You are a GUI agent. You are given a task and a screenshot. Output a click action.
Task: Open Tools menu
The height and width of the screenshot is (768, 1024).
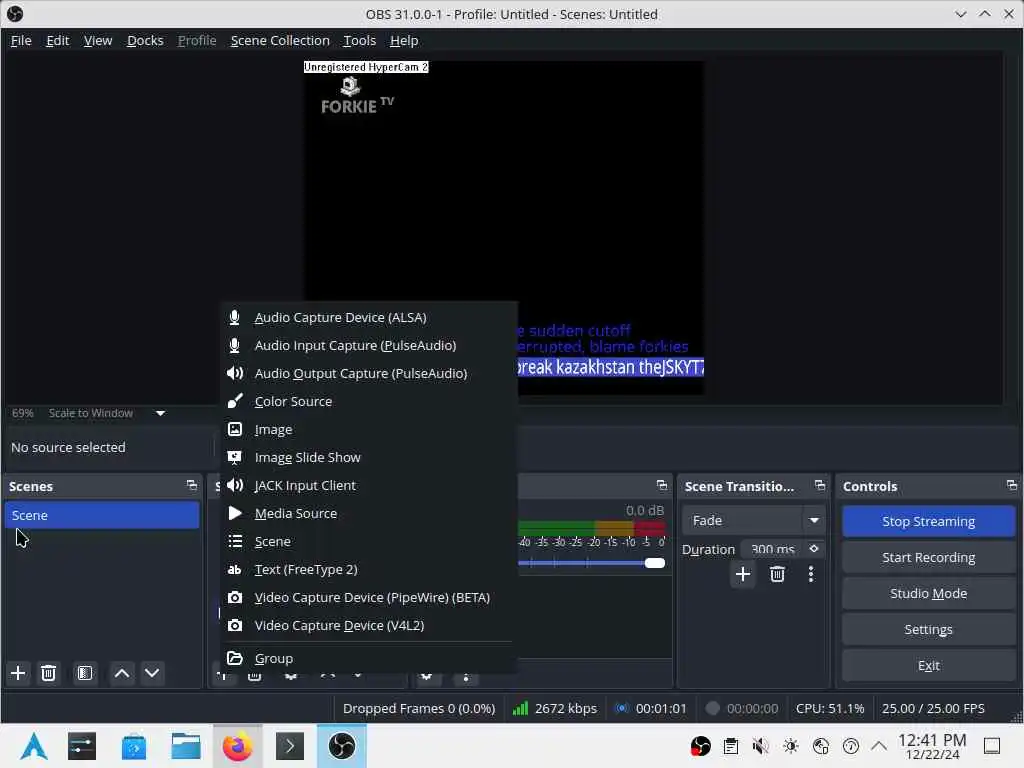tap(360, 40)
